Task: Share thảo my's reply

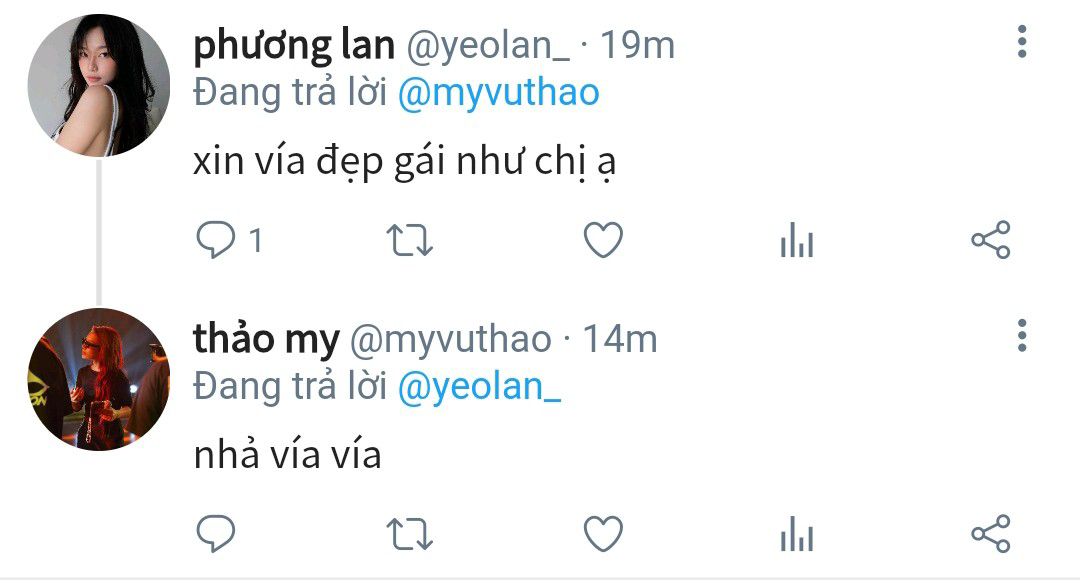Action: pyautogui.click(x=990, y=534)
